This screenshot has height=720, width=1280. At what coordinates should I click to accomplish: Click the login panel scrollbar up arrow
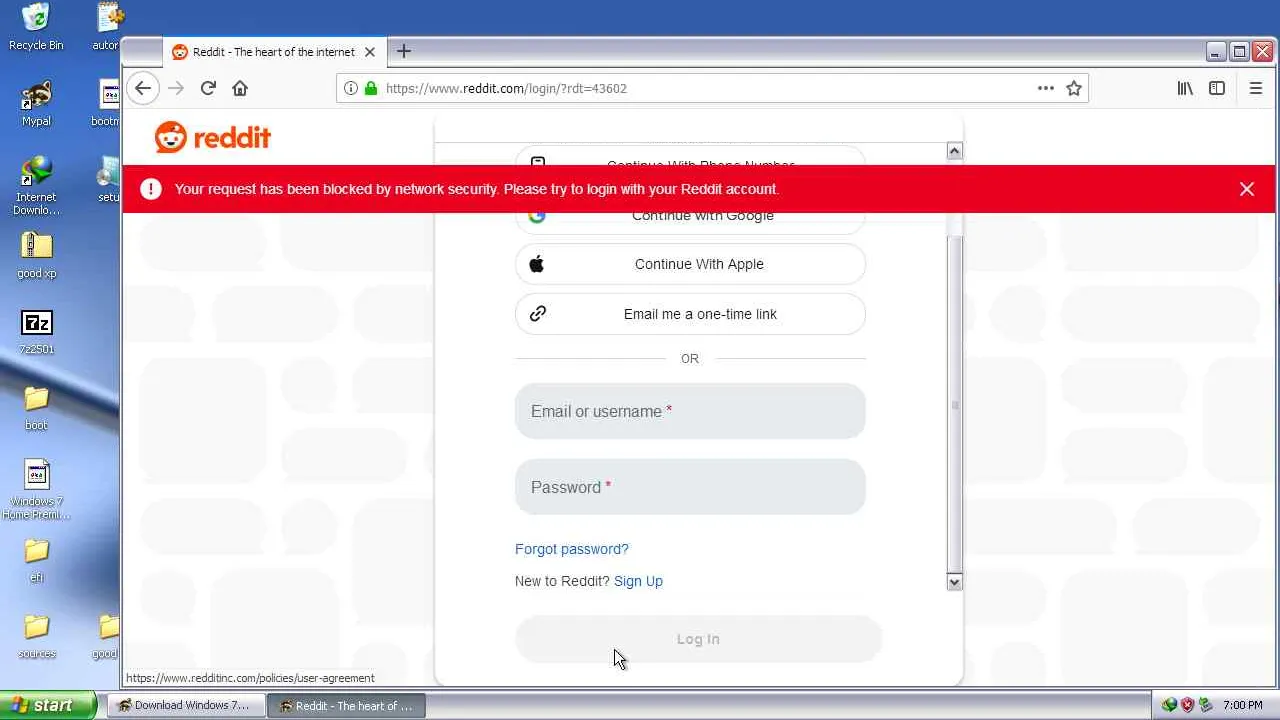[954, 151]
